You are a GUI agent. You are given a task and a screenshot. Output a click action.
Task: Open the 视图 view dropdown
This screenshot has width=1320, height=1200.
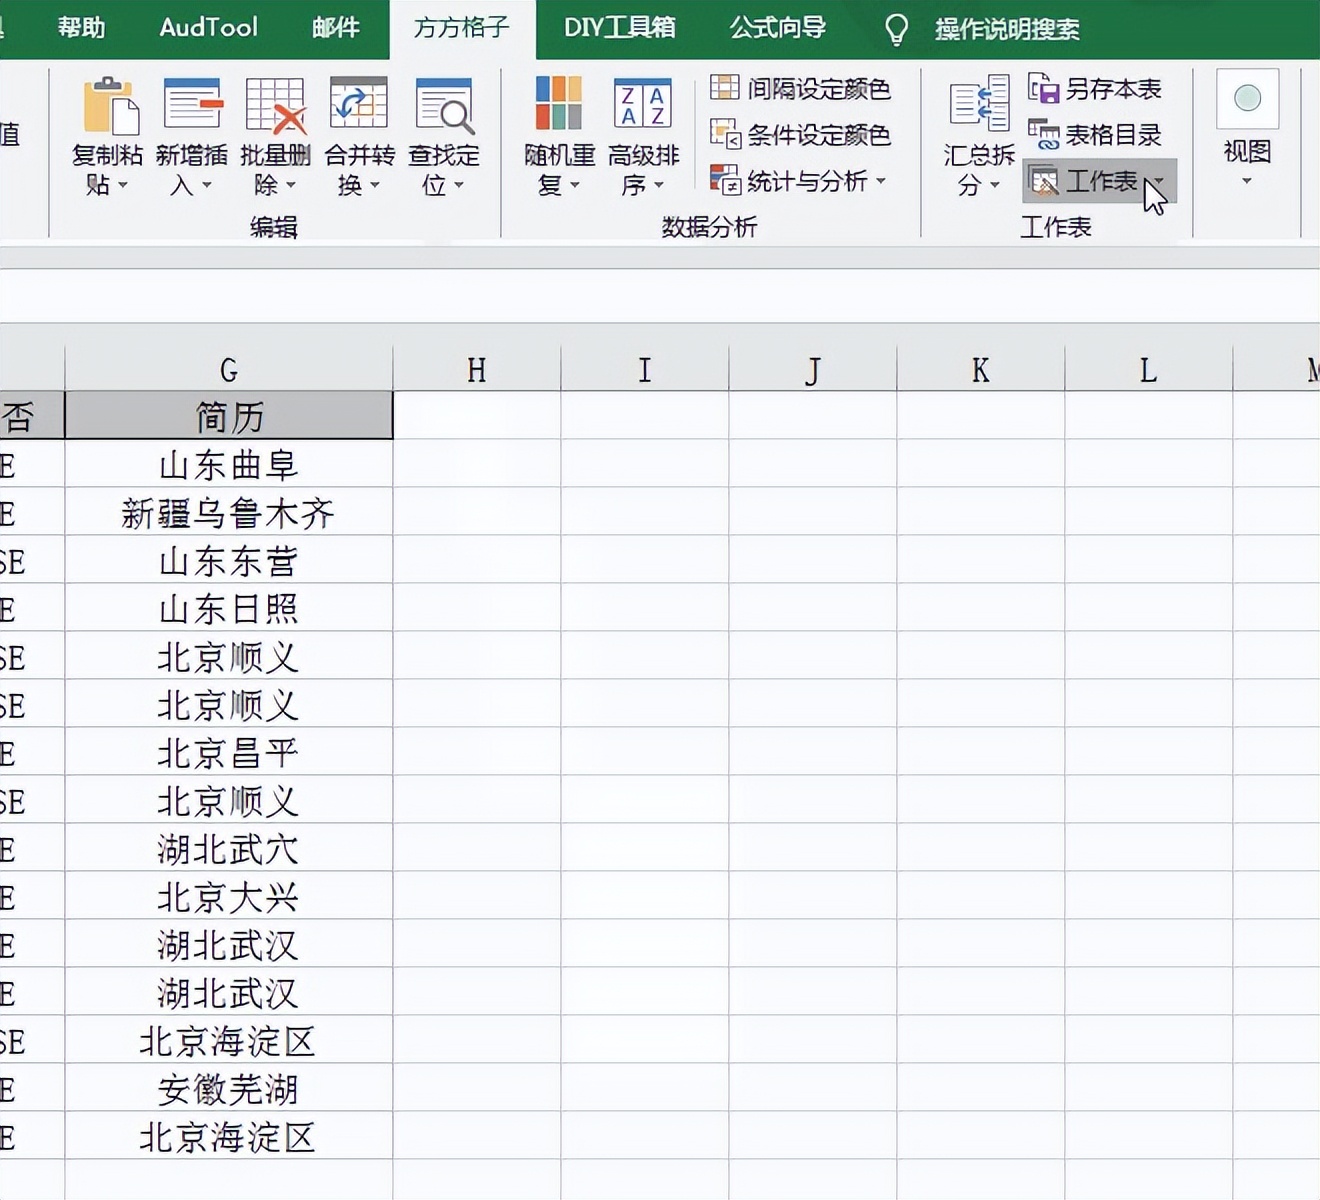1246,180
